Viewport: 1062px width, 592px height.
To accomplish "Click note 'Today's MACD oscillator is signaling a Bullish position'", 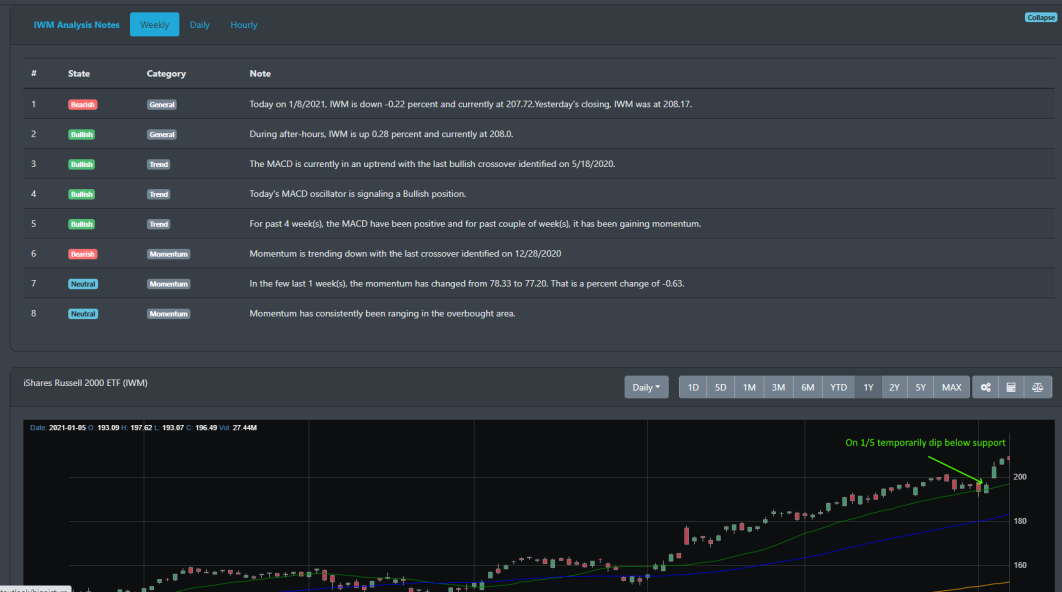I will coord(358,194).
